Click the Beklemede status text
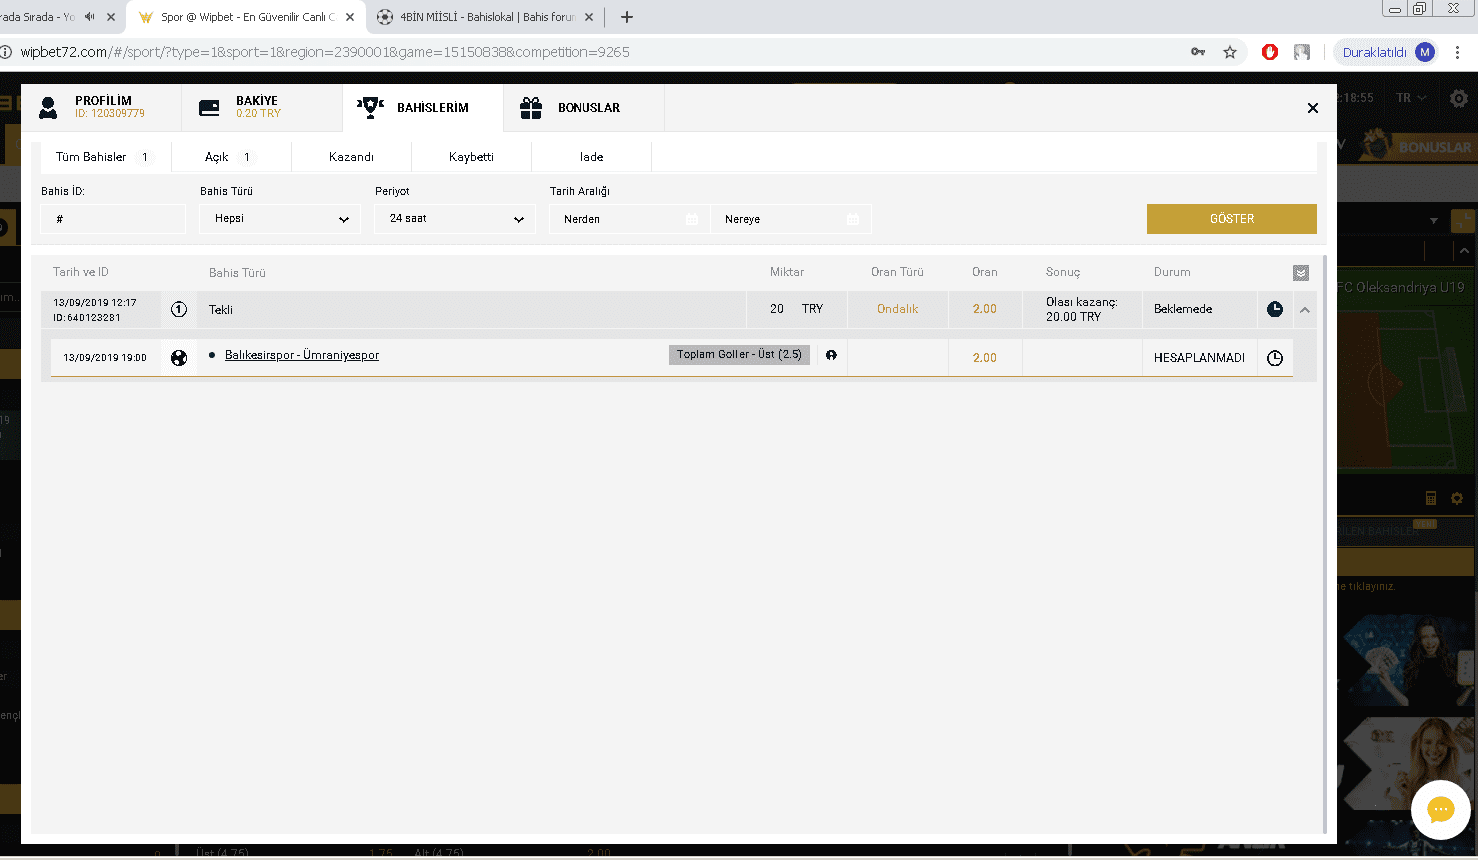This screenshot has height=860, width=1478. click(1183, 310)
